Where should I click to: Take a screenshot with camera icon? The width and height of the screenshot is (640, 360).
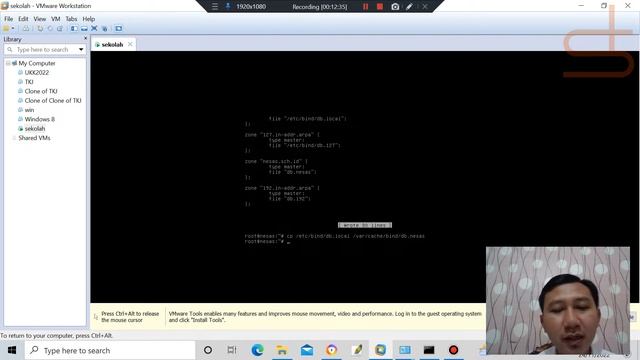[x=395, y=7]
